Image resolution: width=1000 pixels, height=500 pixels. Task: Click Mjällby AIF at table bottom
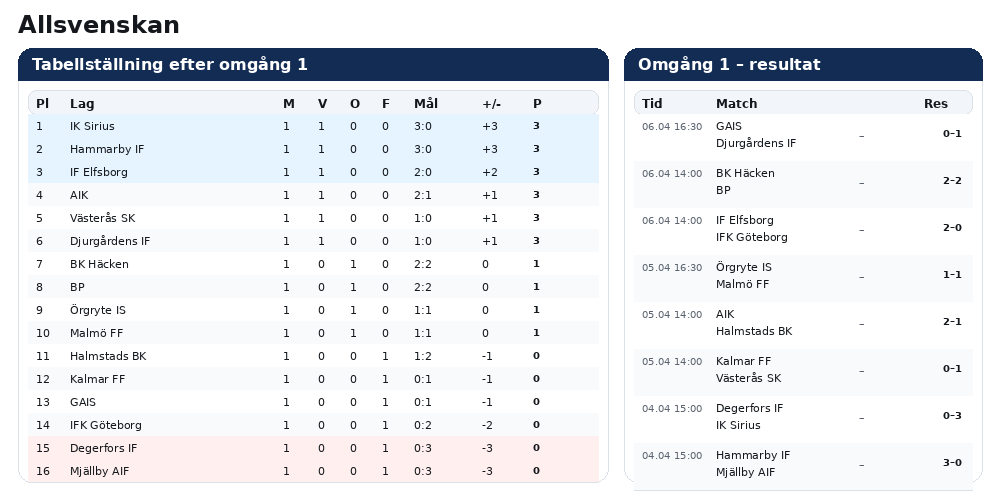99,471
